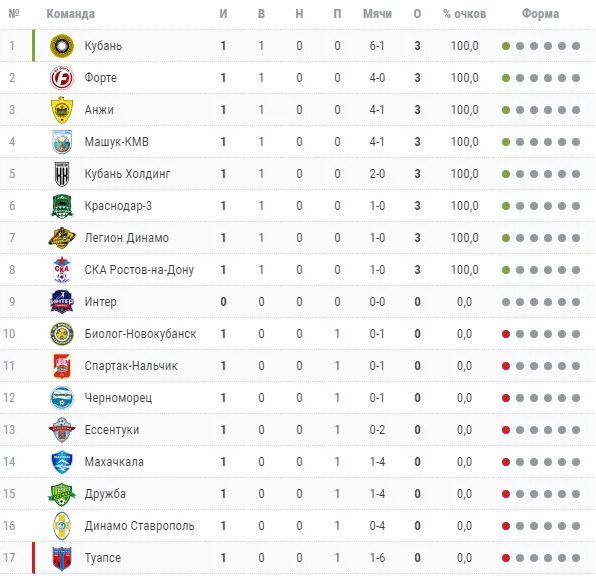
Task: Select the Анжи yellow crest icon
Action: pyautogui.click(x=62, y=110)
